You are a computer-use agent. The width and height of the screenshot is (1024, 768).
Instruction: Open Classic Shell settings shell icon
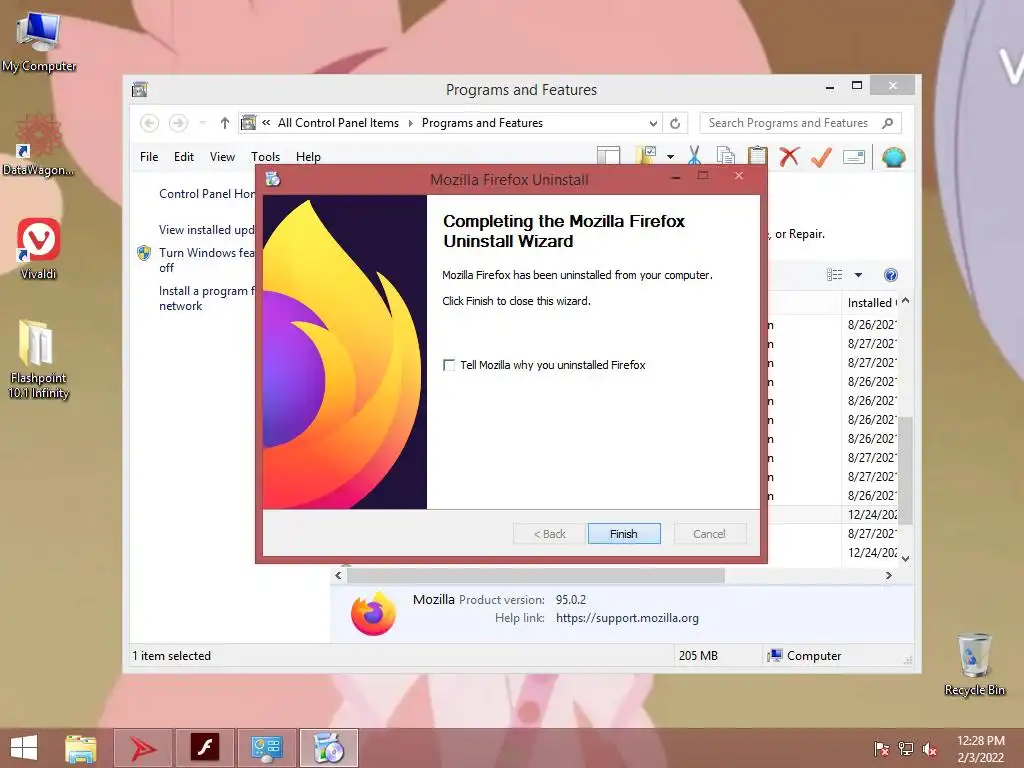coord(893,157)
